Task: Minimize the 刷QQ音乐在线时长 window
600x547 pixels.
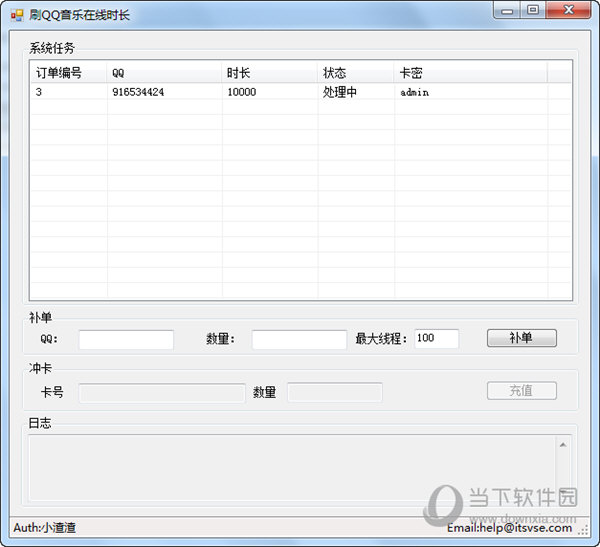Action: (507, 10)
